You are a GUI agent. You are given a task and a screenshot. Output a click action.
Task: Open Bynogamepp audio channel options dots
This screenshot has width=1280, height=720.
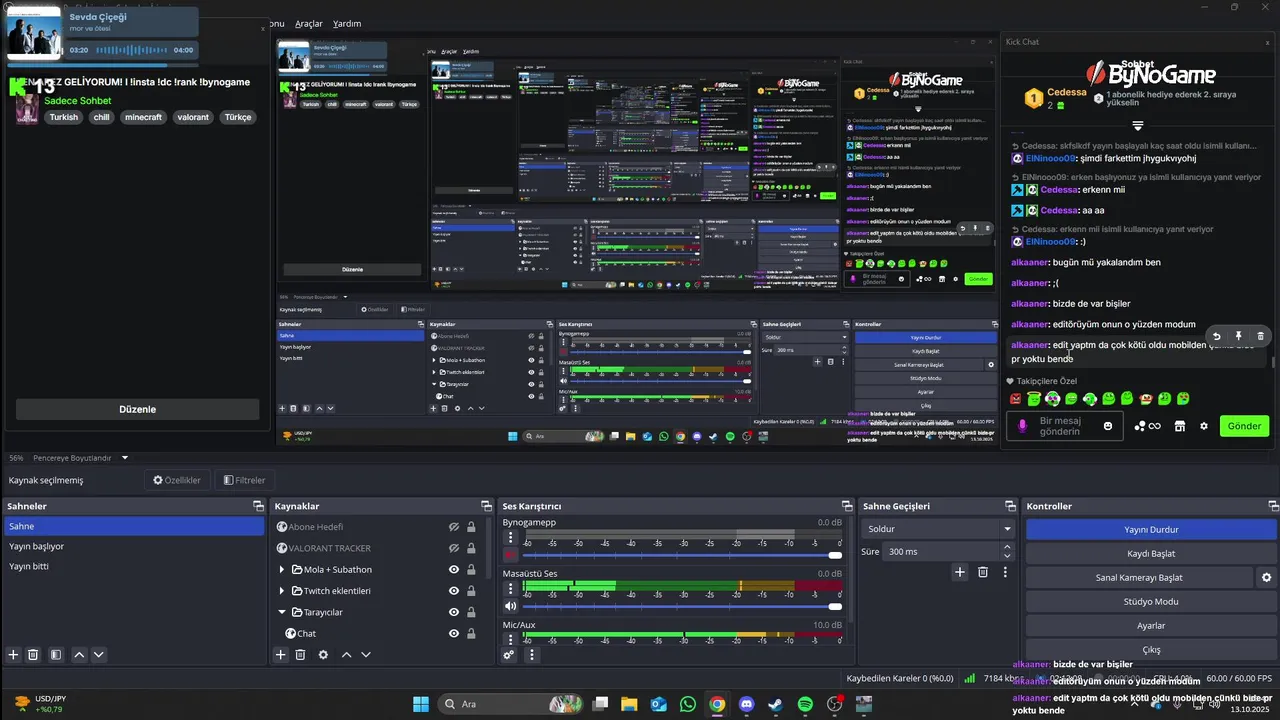click(x=510, y=537)
